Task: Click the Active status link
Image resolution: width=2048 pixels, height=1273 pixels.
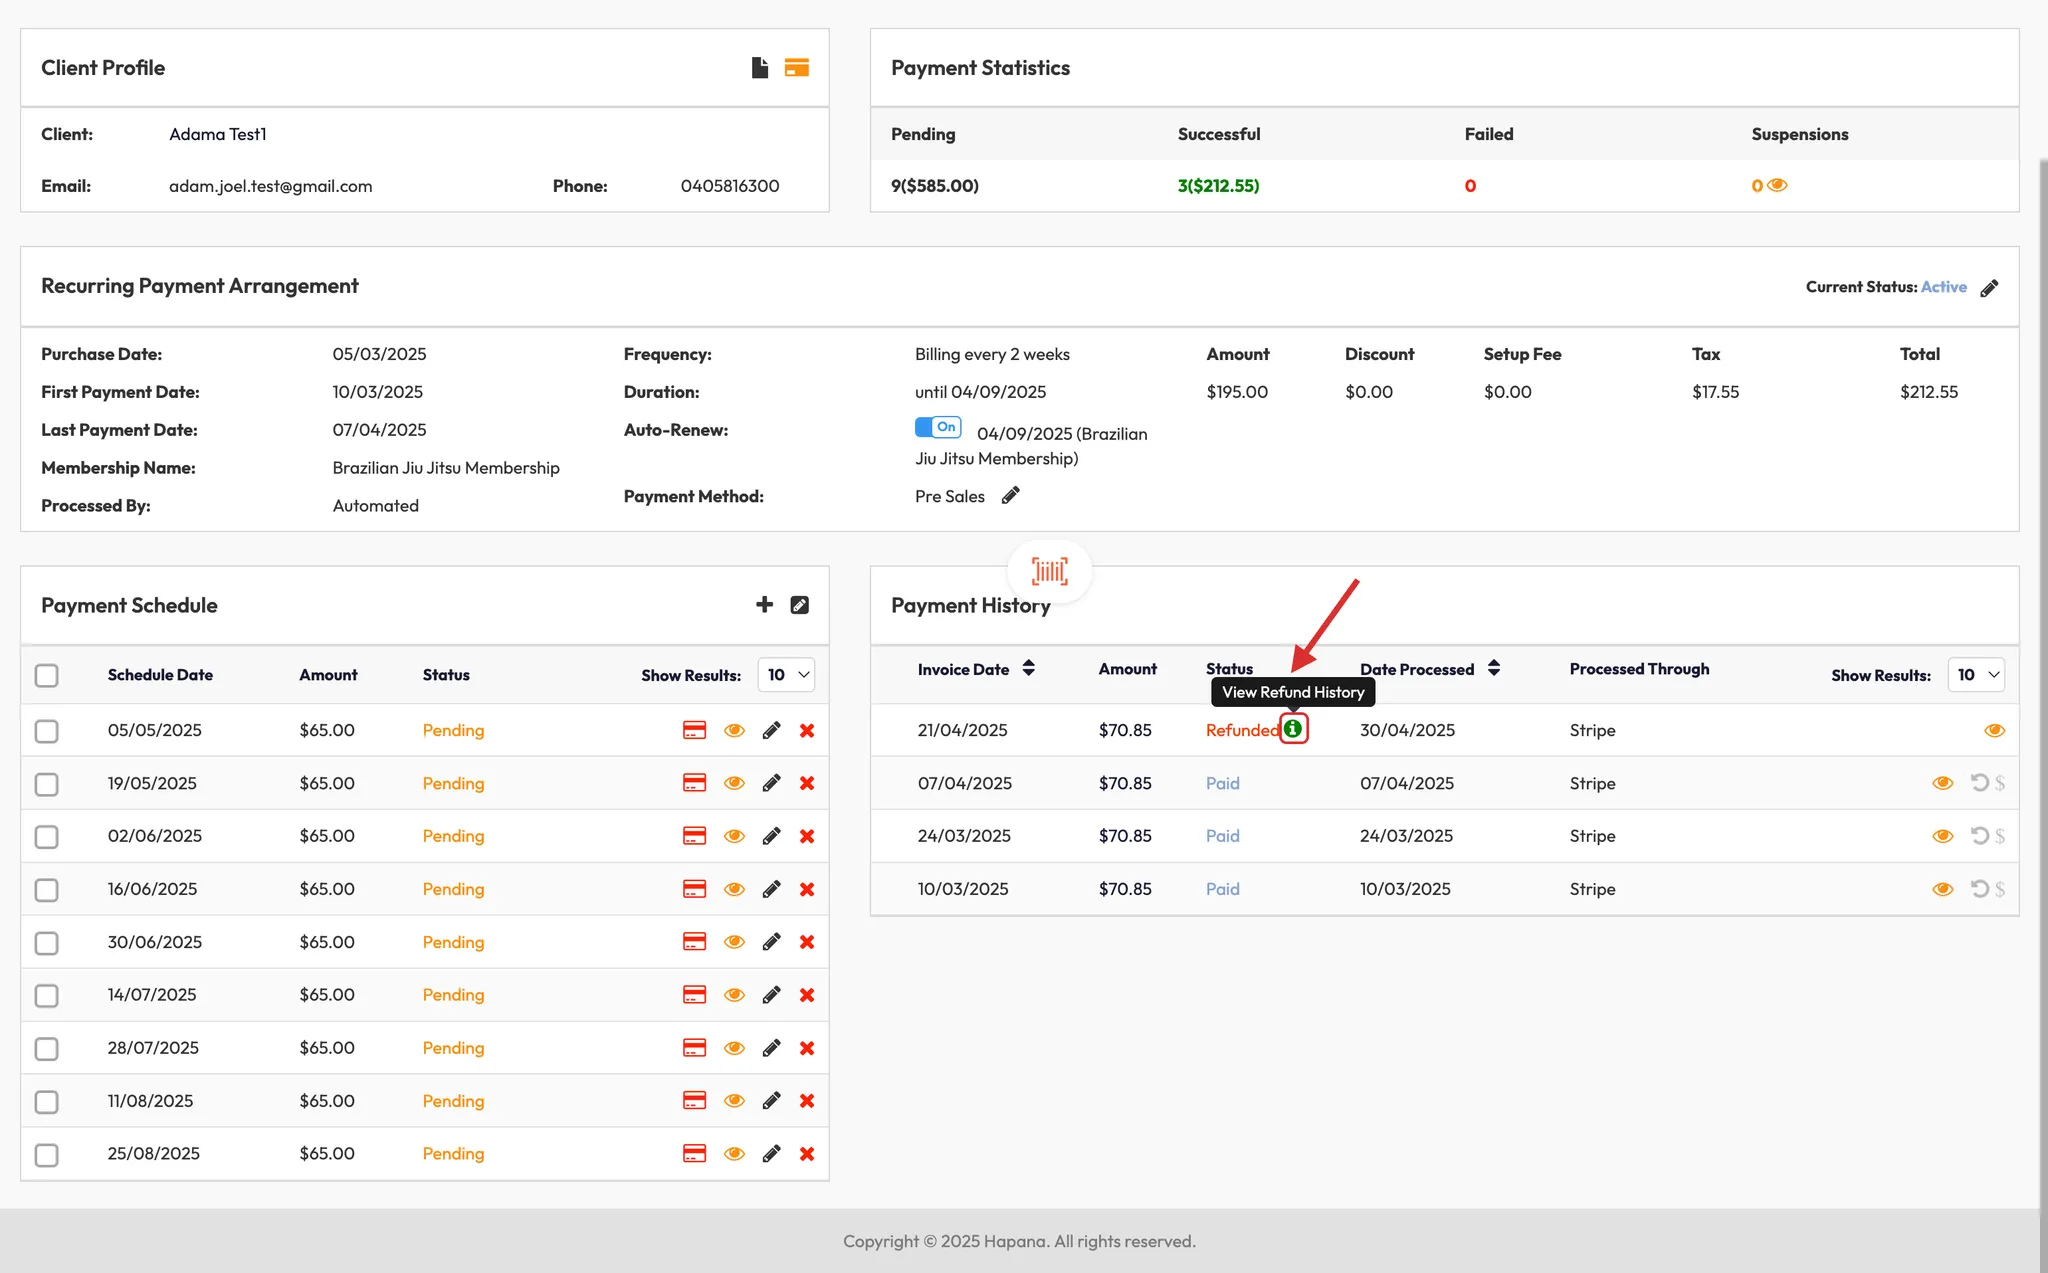Action: pyautogui.click(x=1943, y=287)
